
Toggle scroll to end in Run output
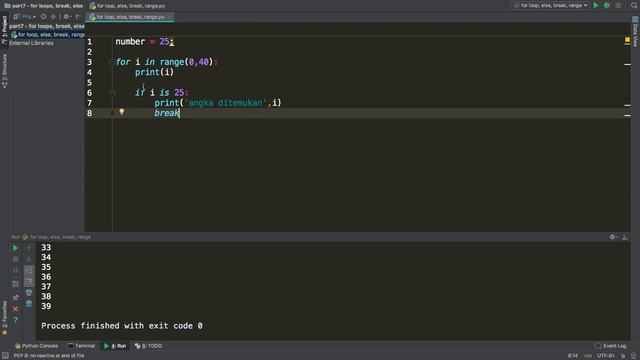pyautogui.click(x=29, y=281)
